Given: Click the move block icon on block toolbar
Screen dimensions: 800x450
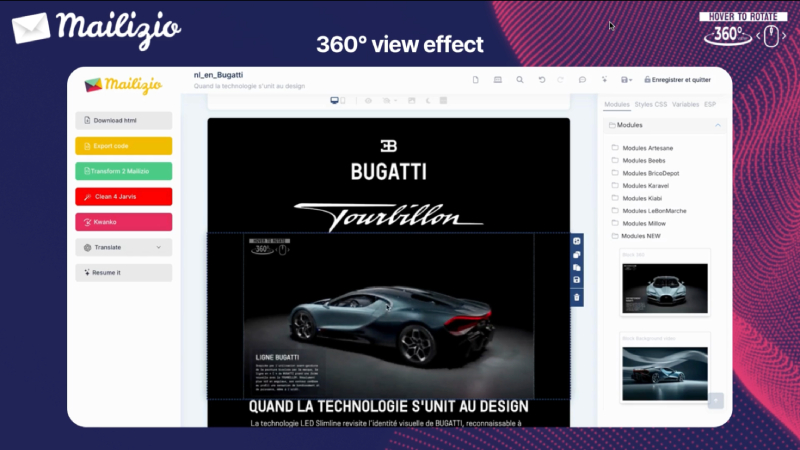Looking at the screenshot, I should pyautogui.click(x=577, y=241).
